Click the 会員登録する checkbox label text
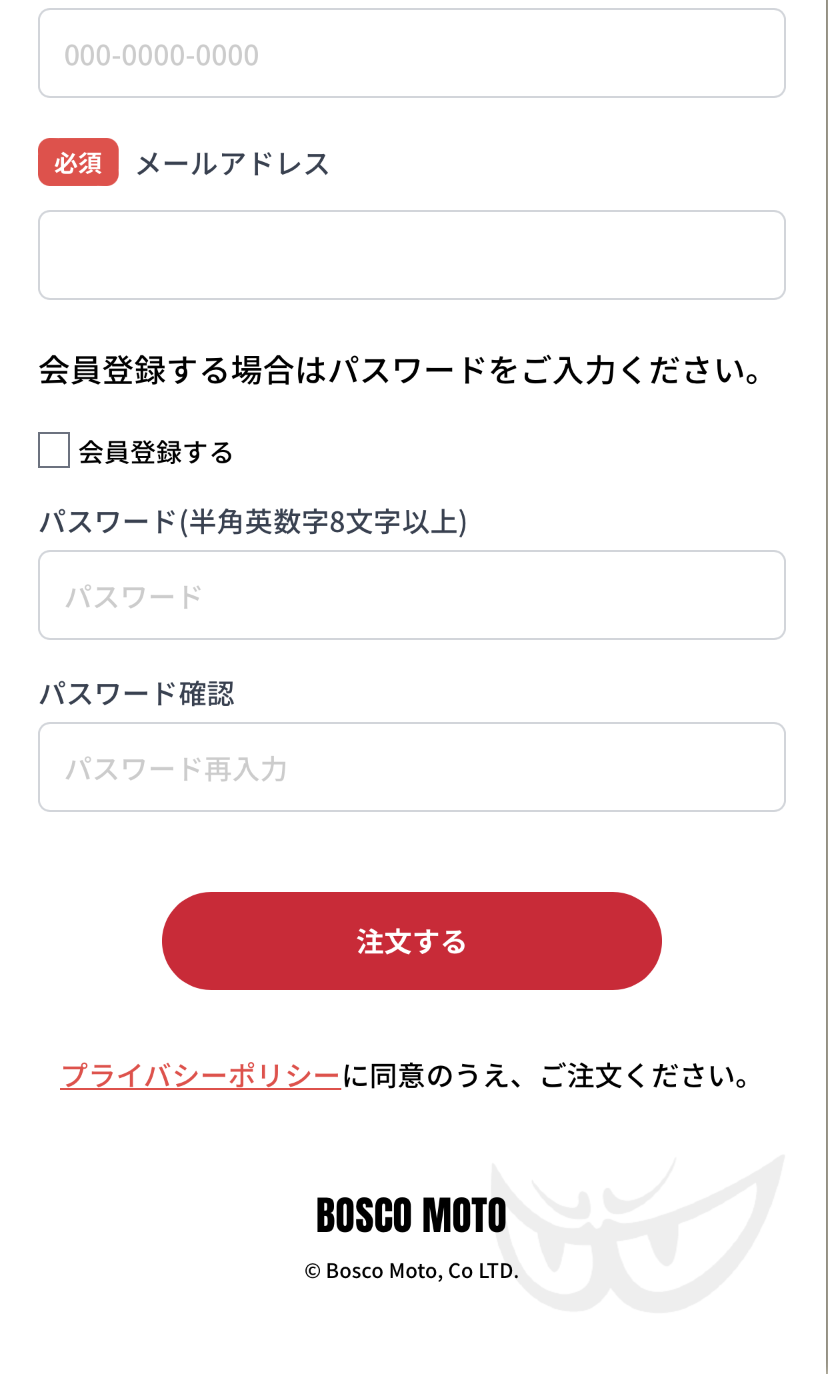 point(156,453)
